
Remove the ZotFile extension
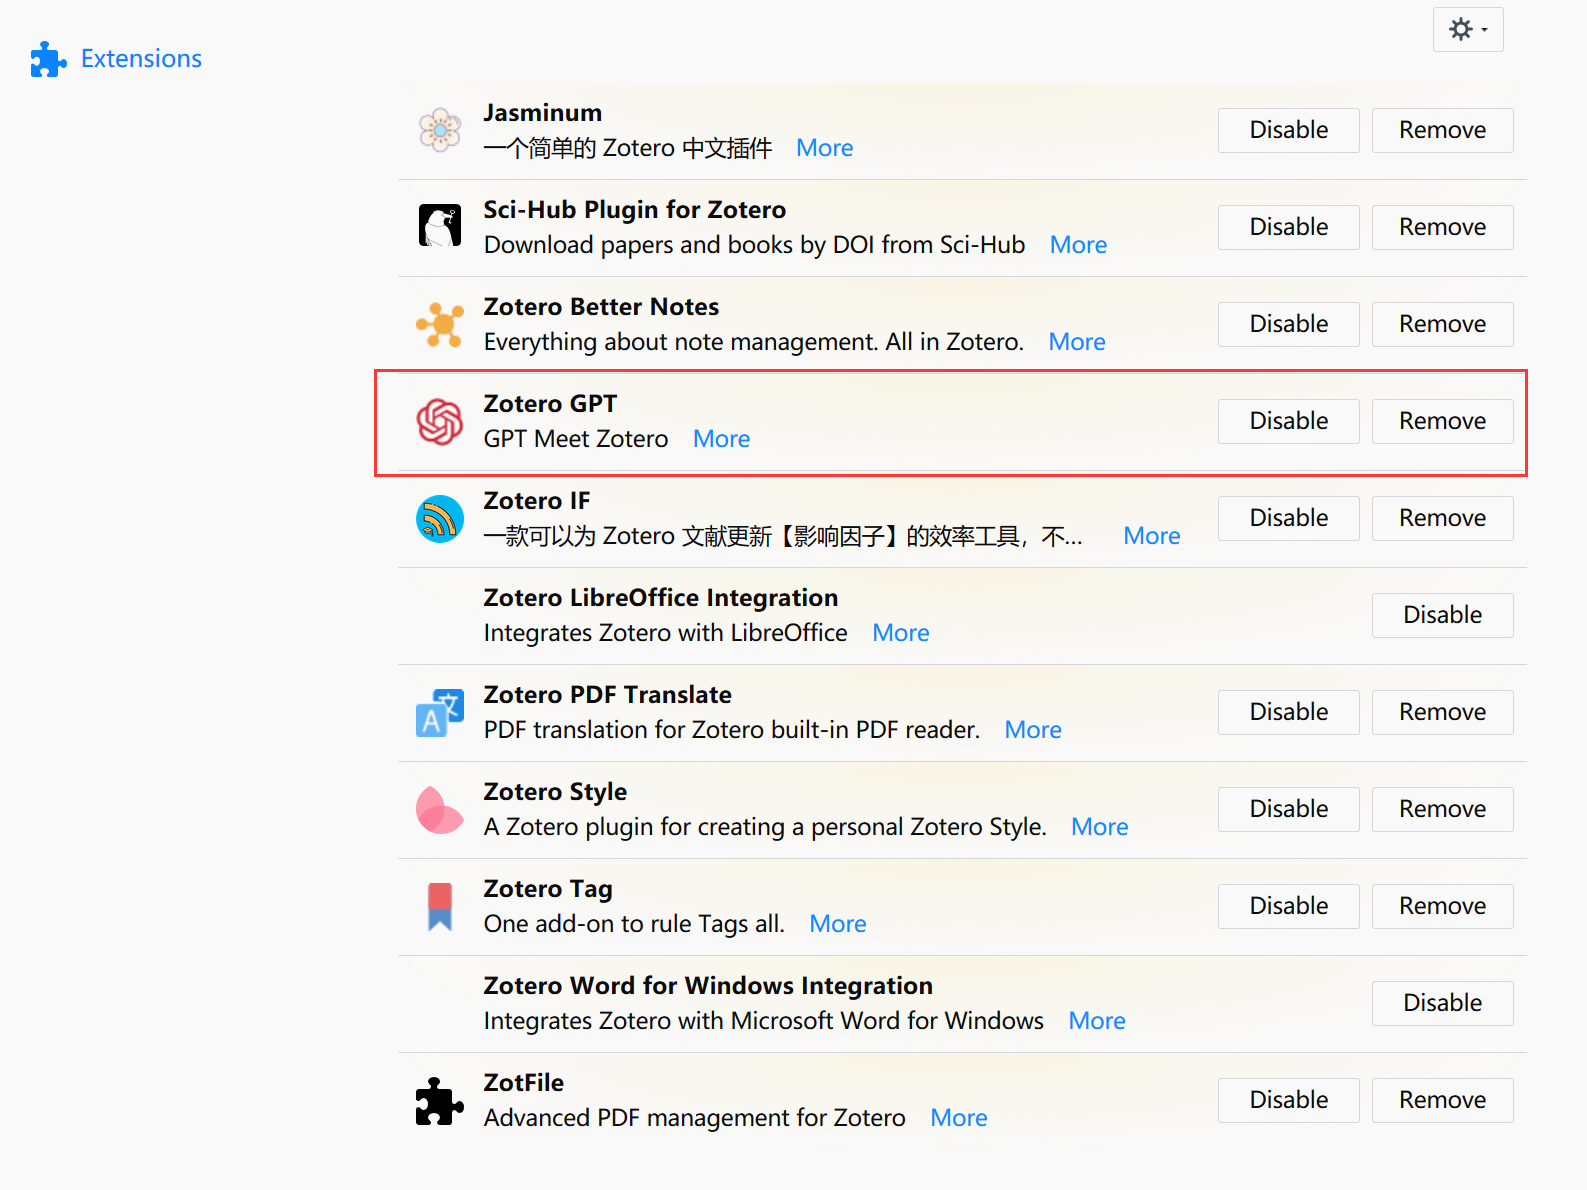click(1442, 1100)
